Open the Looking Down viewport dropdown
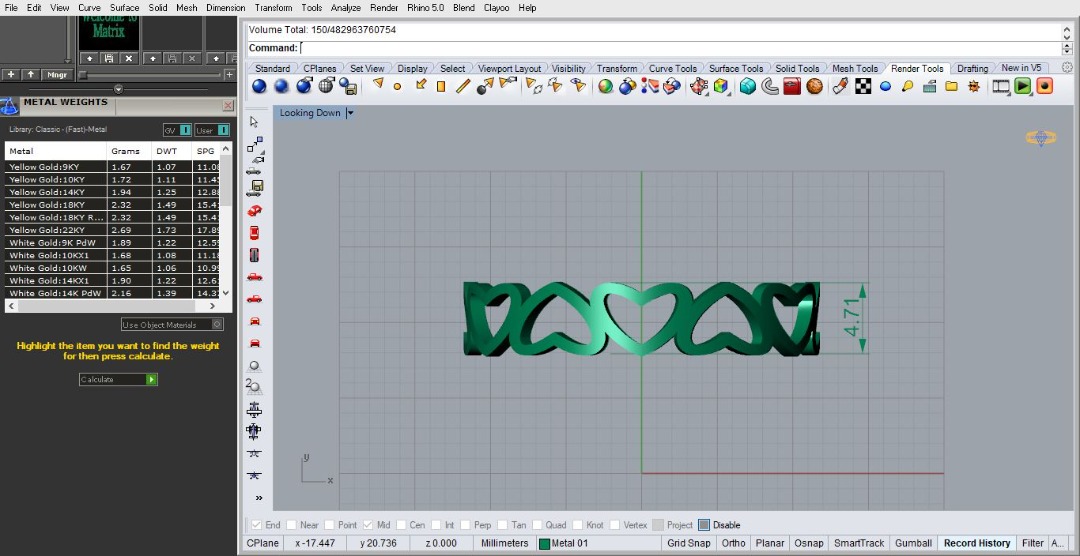 350,113
